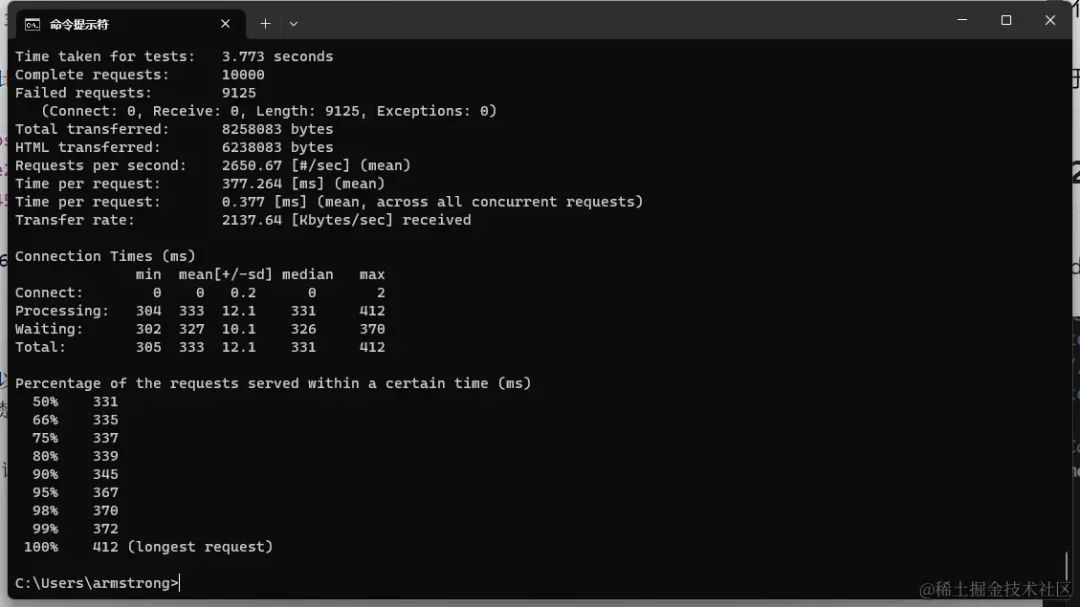Click the C:\Users\armstrong> prompt line
The height and width of the screenshot is (607, 1080).
click(x=97, y=583)
